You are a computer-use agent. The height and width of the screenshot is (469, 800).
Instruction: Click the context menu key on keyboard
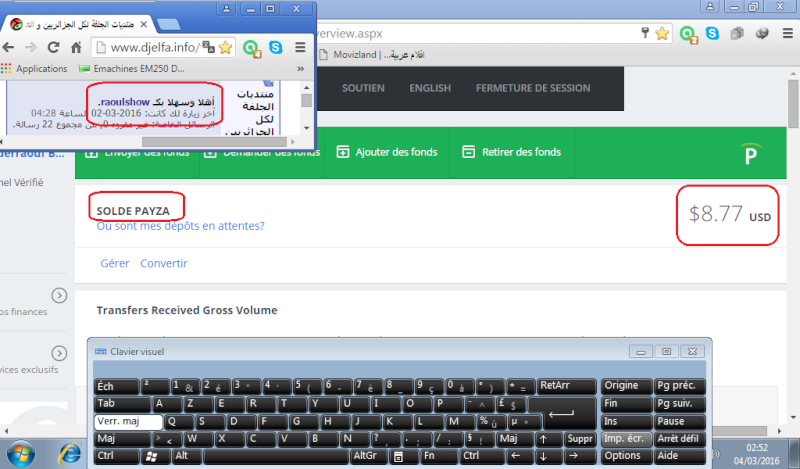[405, 456]
